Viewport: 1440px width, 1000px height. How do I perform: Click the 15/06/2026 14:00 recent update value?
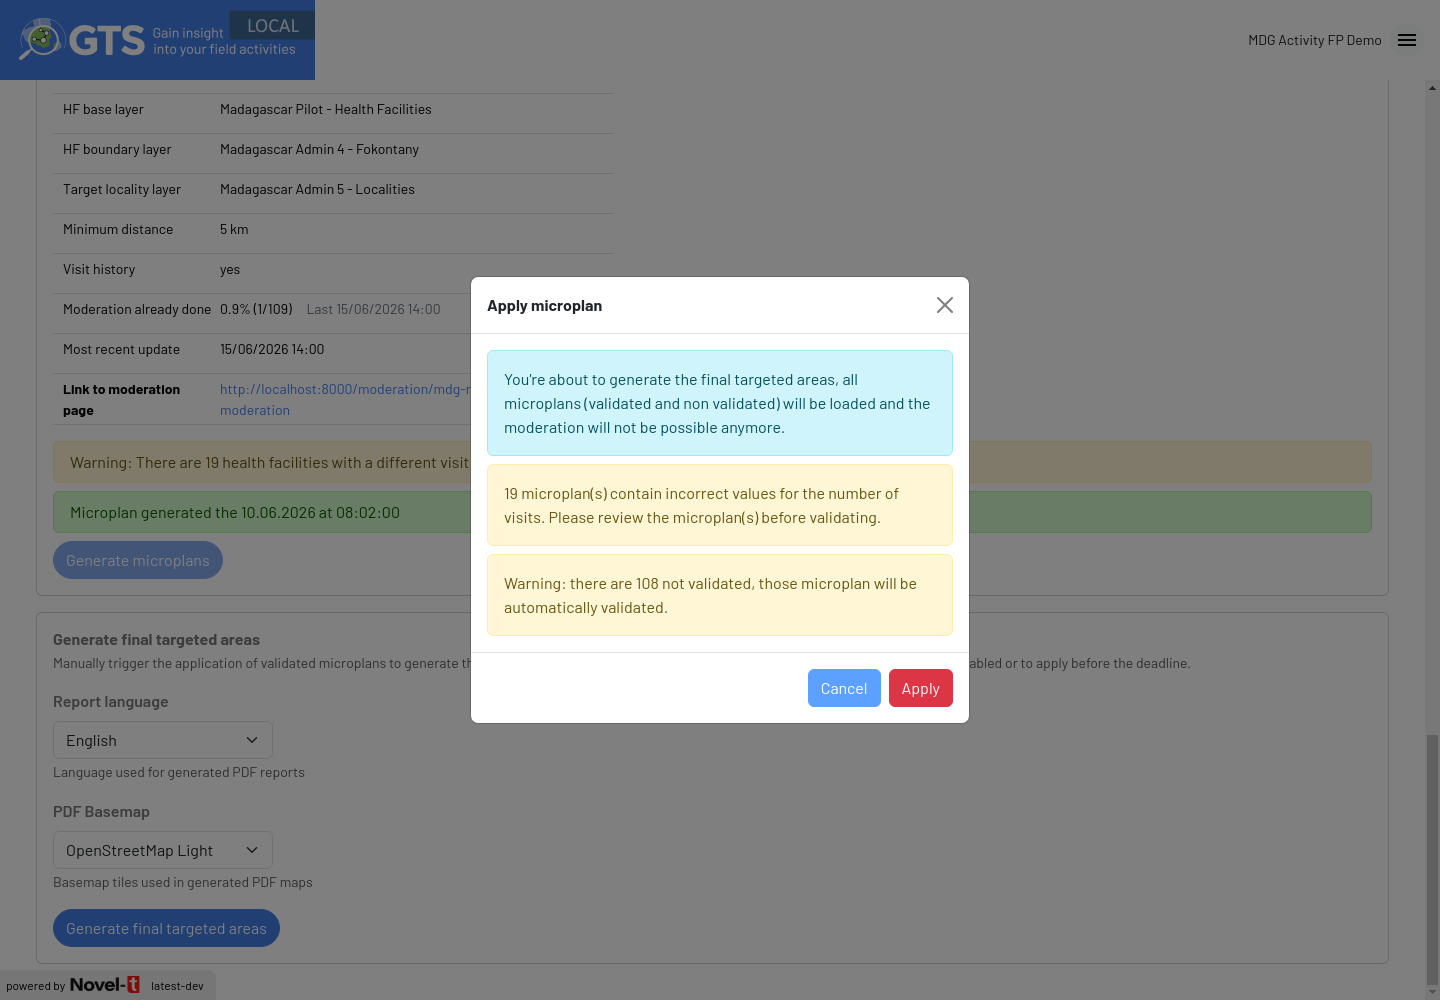click(272, 349)
